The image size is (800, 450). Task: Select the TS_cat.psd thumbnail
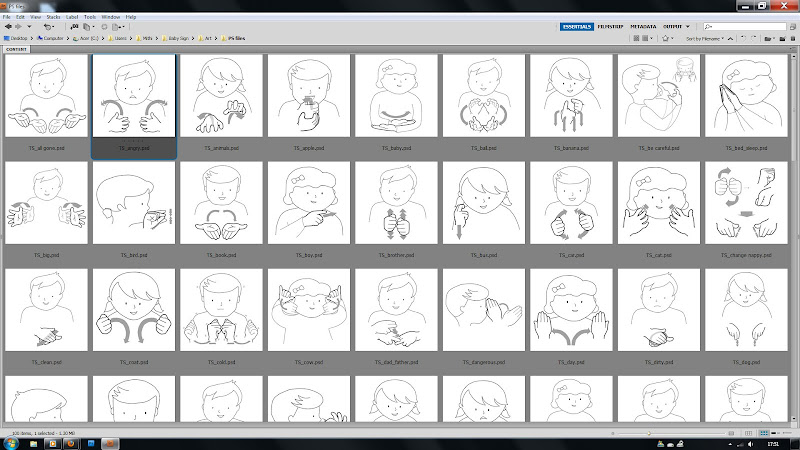pyautogui.click(x=659, y=203)
